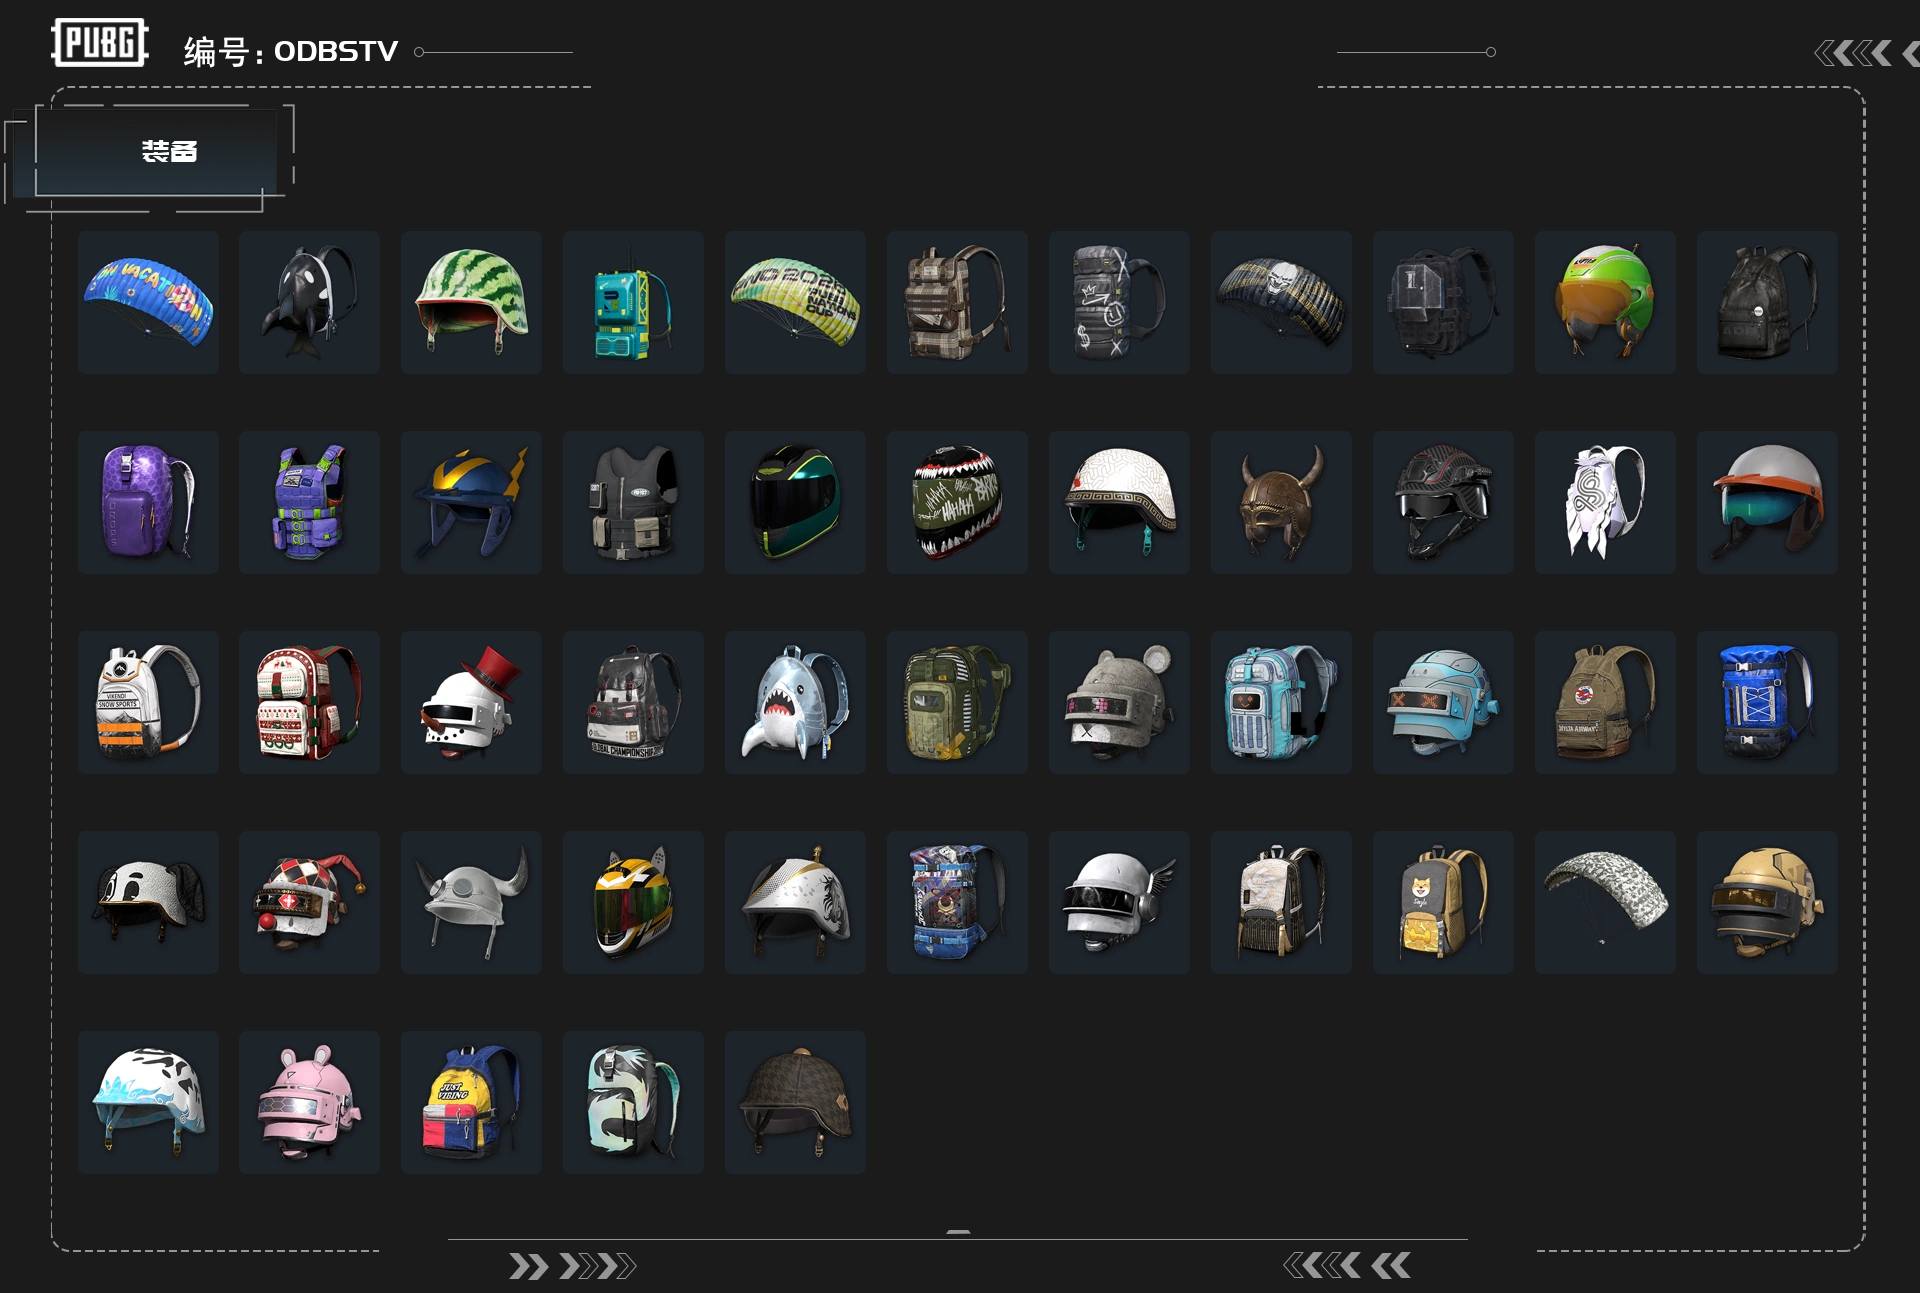Choose the Christmas sweater backpack
Viewport: 1920px width, 1293px height.
click(310, 702)
